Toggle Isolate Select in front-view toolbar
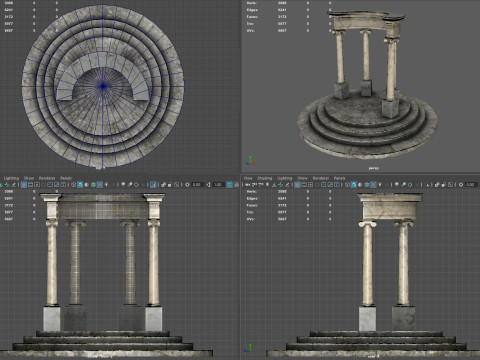 click(x=153, y=184)
